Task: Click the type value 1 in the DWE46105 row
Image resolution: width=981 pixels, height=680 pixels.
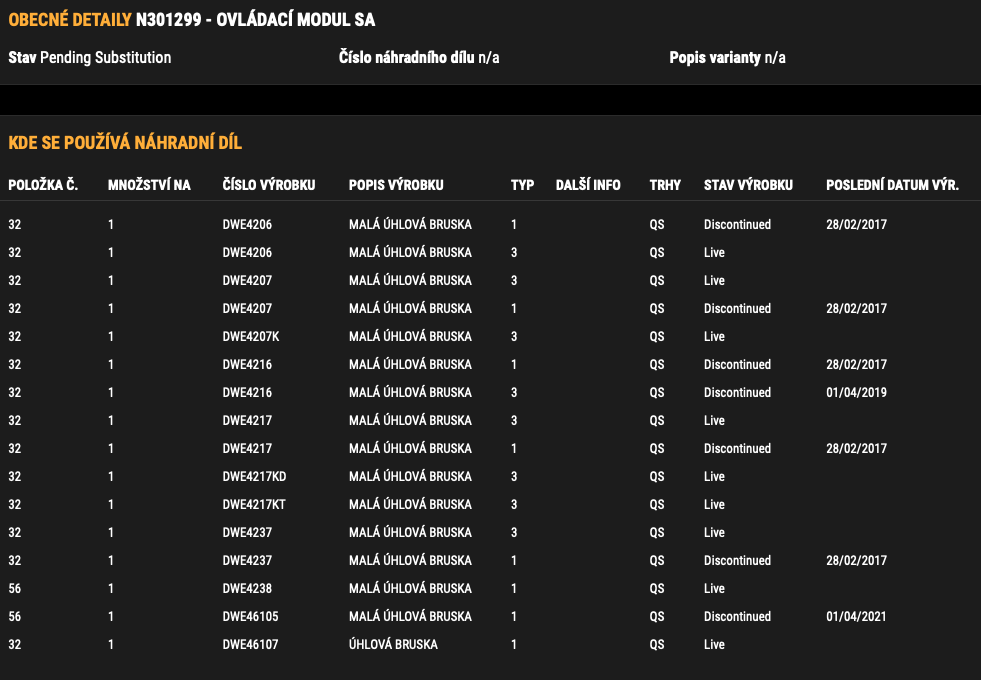Action: (x=514, y=617)
